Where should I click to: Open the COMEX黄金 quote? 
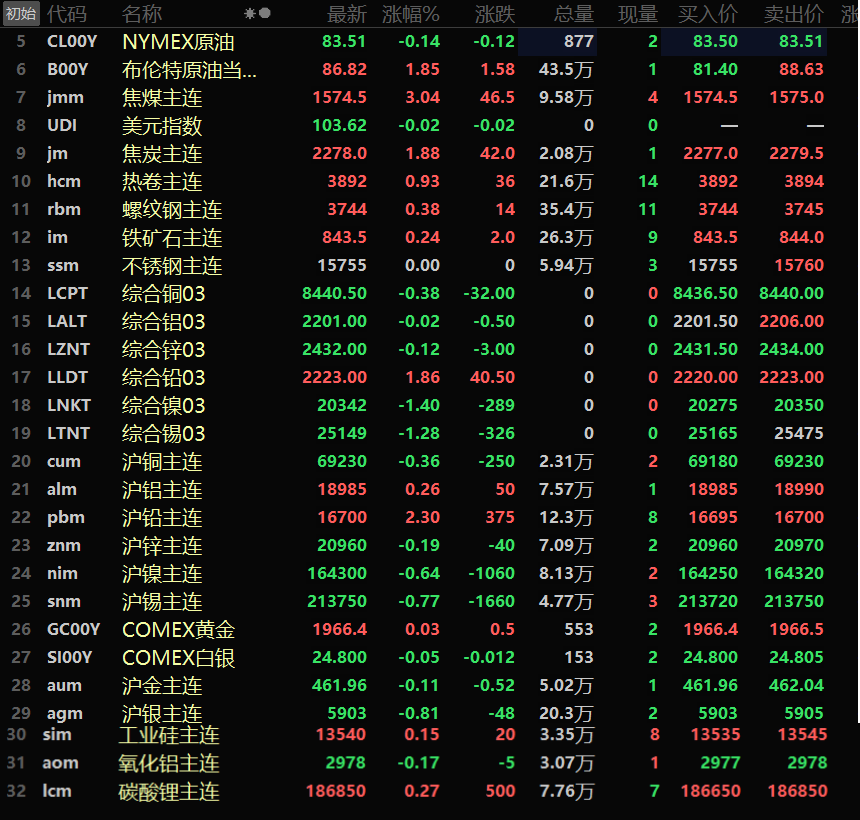pyautogui.click(x=179, y=630)
